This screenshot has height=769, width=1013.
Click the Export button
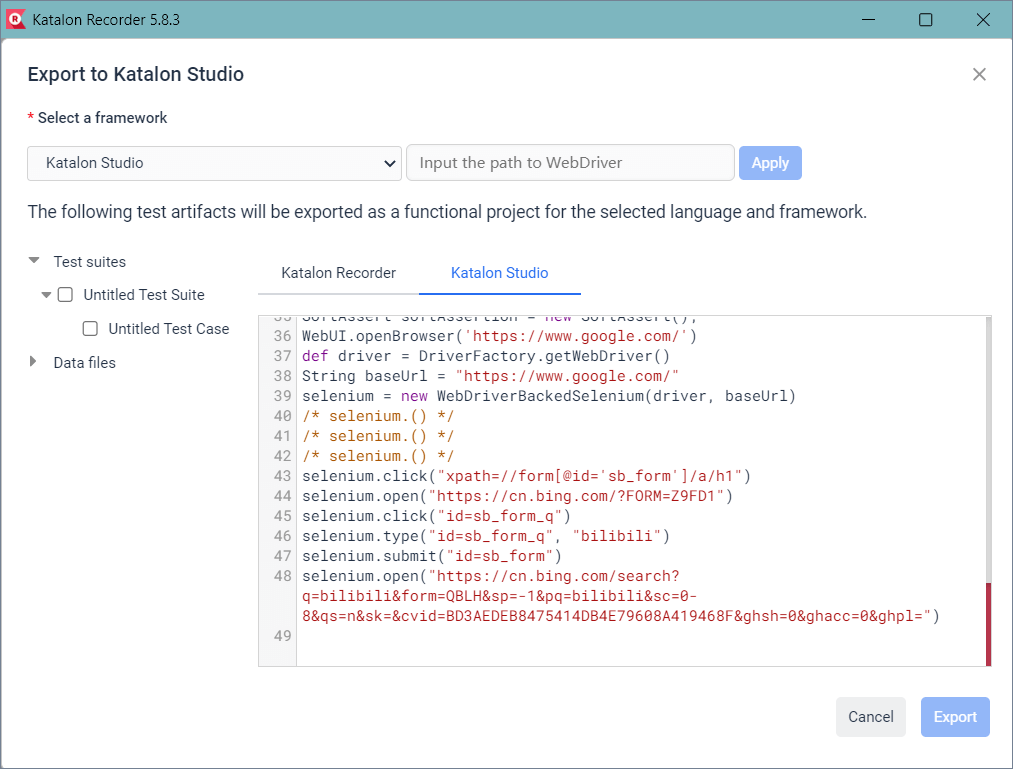coord(955,717)
